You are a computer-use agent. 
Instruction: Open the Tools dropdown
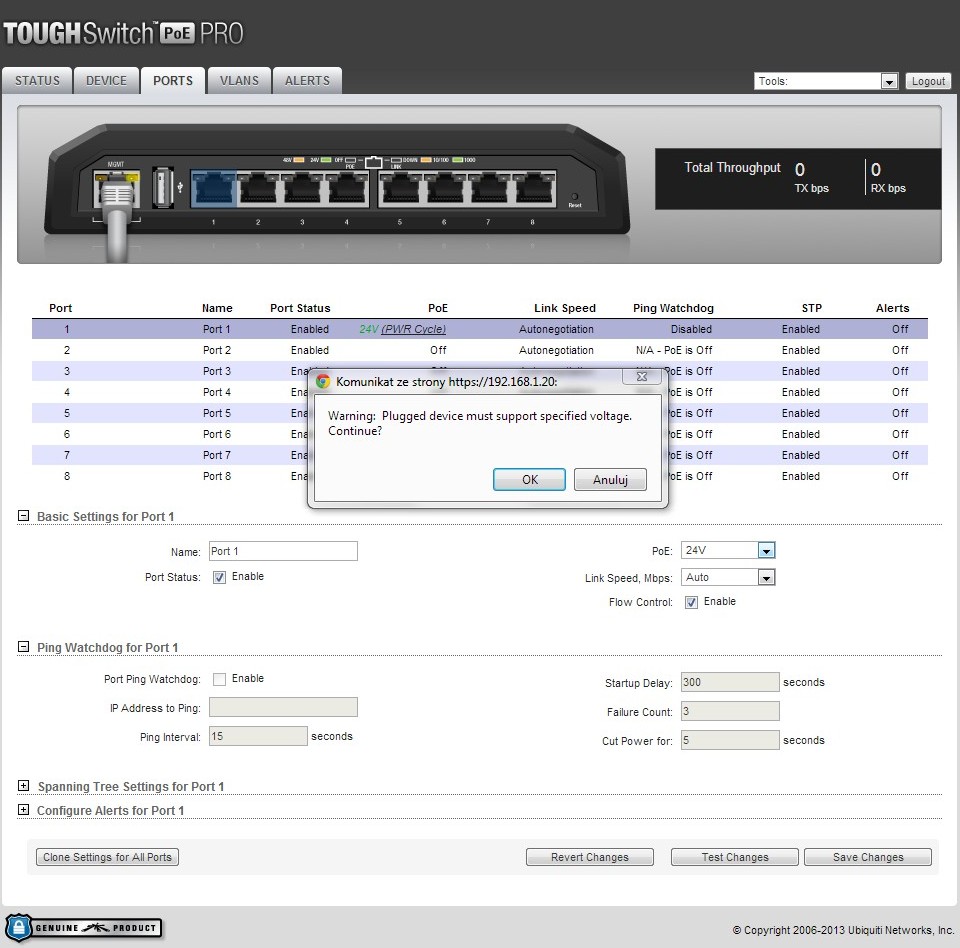pyautogui.click(x=827, y=81)
